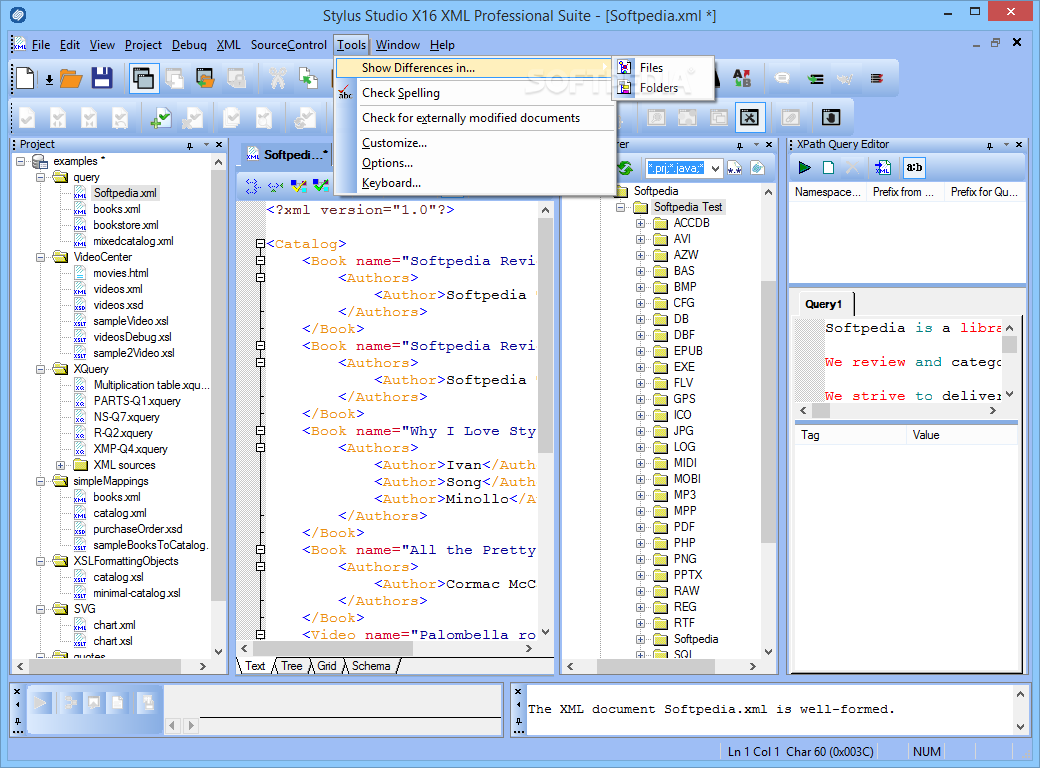Image resolution: width=1040 pixels, height=768 pixels.
Task: Open the SourceControl menu
Action: pos(289,45)
